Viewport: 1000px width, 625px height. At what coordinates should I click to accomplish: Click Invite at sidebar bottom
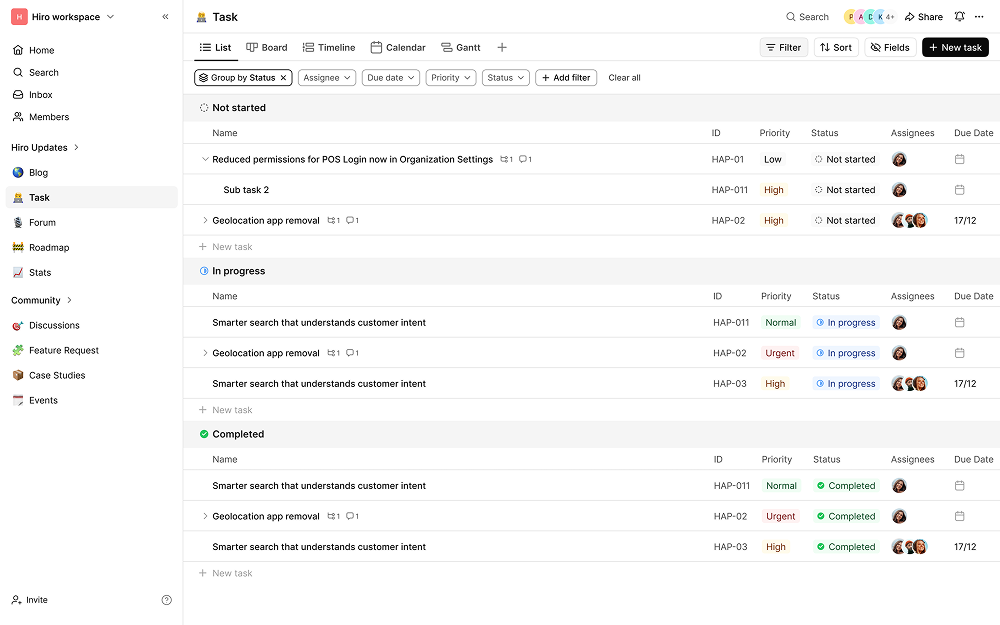(x=29, y=600)
